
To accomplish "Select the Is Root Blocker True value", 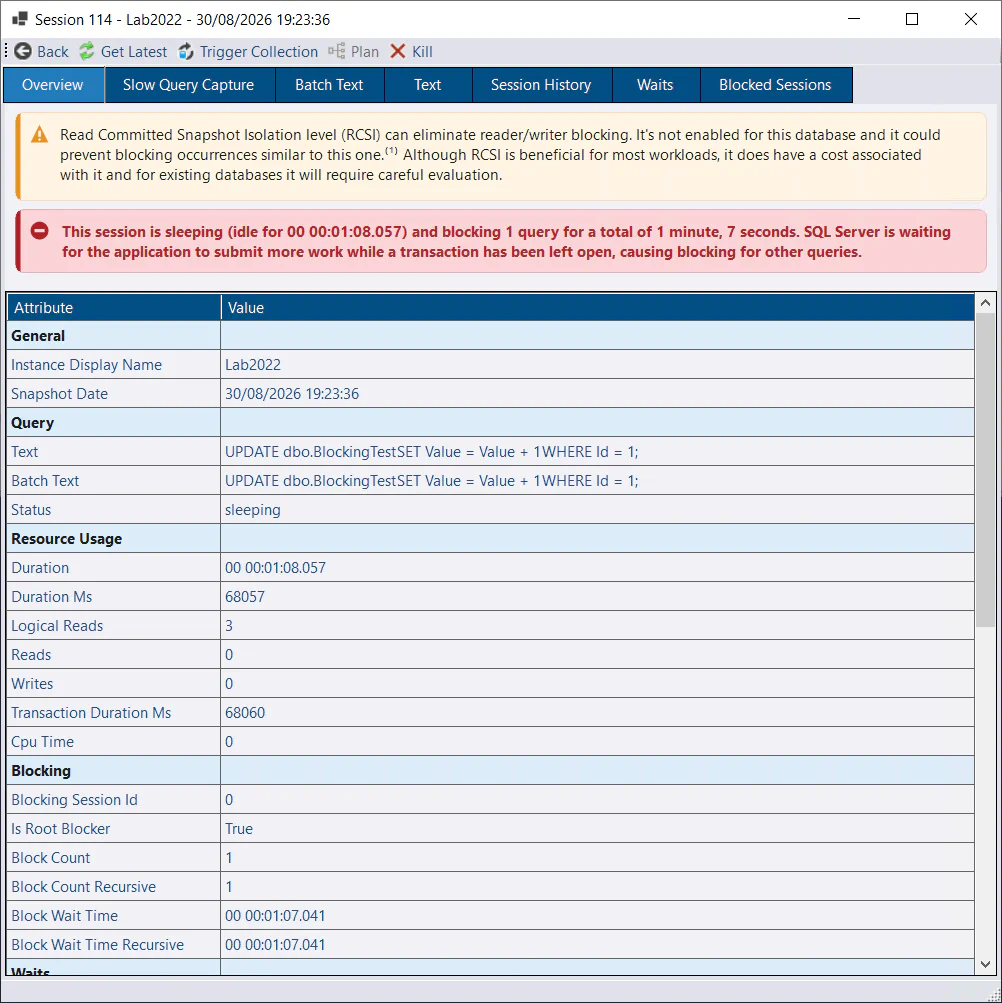I will coord(239,828).
